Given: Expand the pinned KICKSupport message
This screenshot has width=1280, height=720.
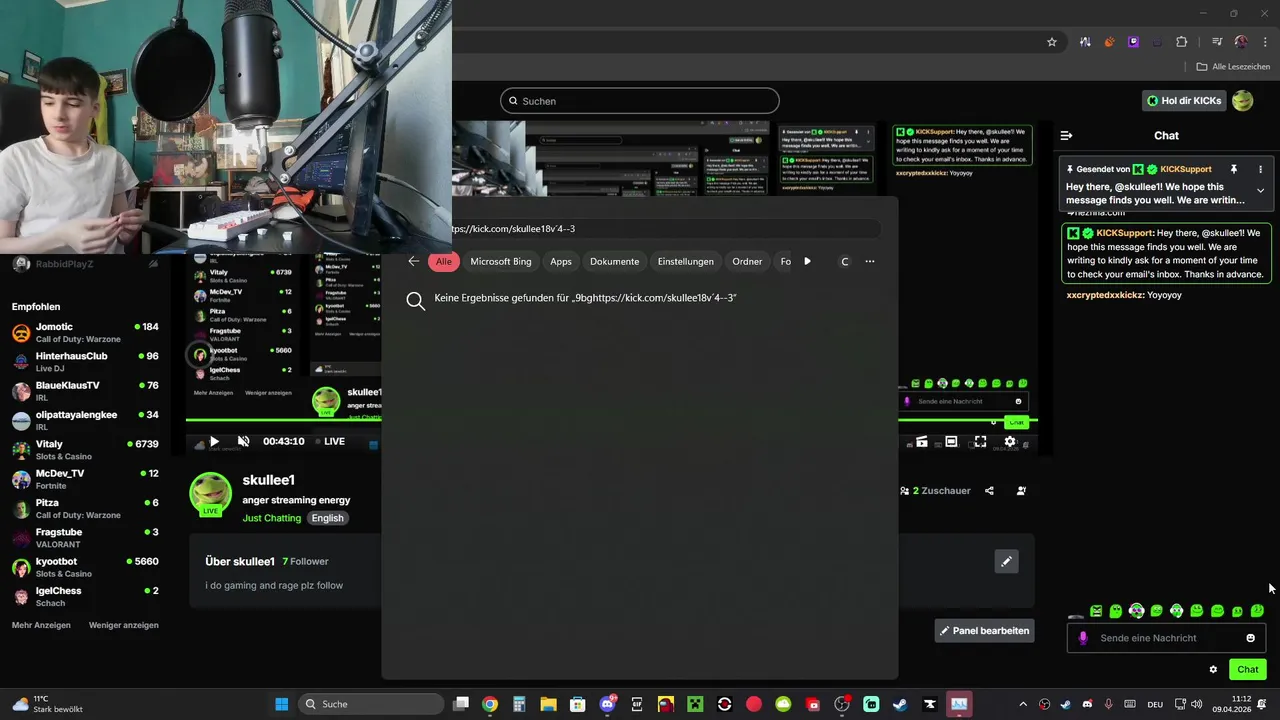Looking at the screenshot, I should pos(1260,190).
